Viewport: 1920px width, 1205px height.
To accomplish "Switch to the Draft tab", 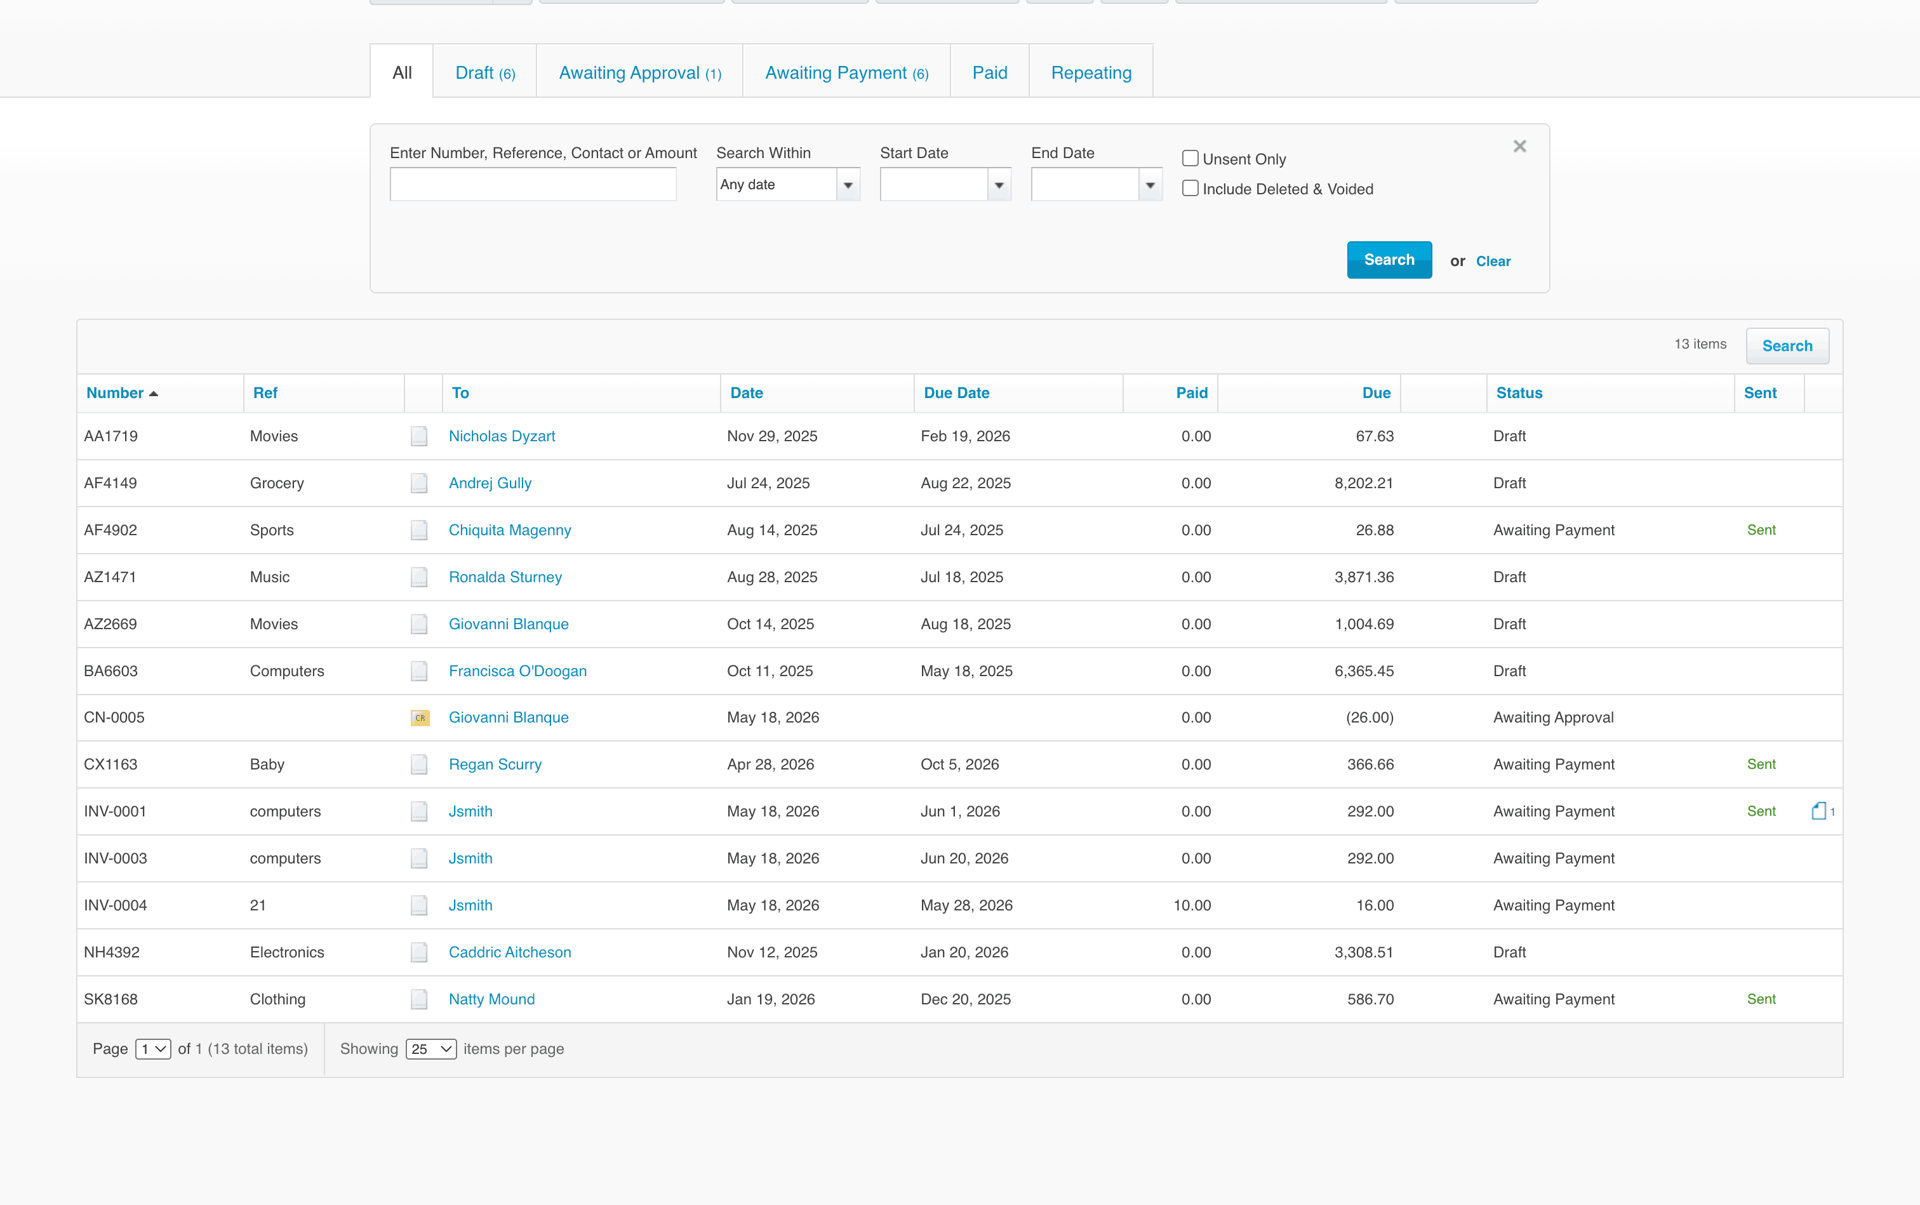I will click(485, 72).
